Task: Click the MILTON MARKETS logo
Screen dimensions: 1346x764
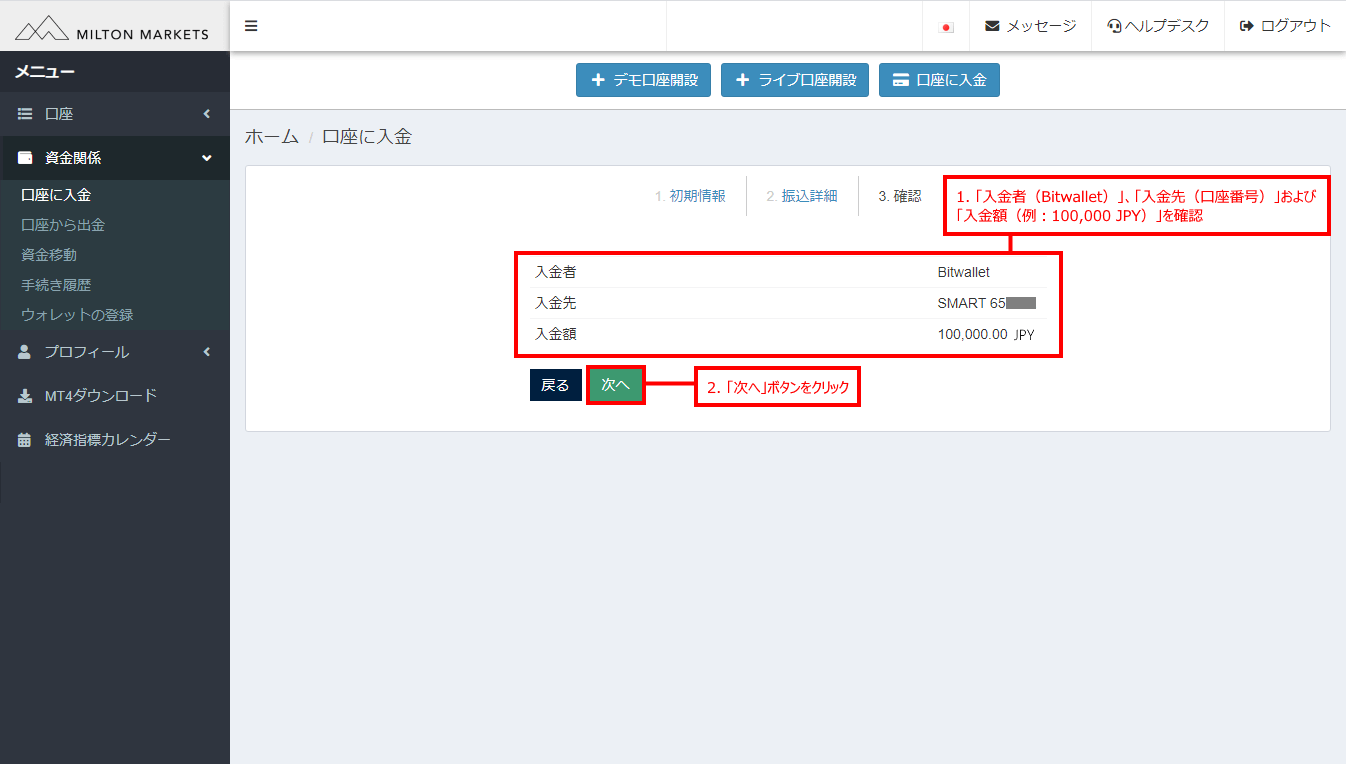Action: 113,26
